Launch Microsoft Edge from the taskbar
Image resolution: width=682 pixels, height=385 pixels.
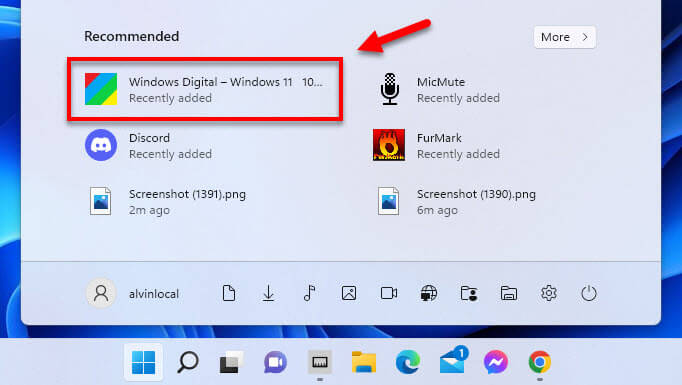[x=408, y=362]
